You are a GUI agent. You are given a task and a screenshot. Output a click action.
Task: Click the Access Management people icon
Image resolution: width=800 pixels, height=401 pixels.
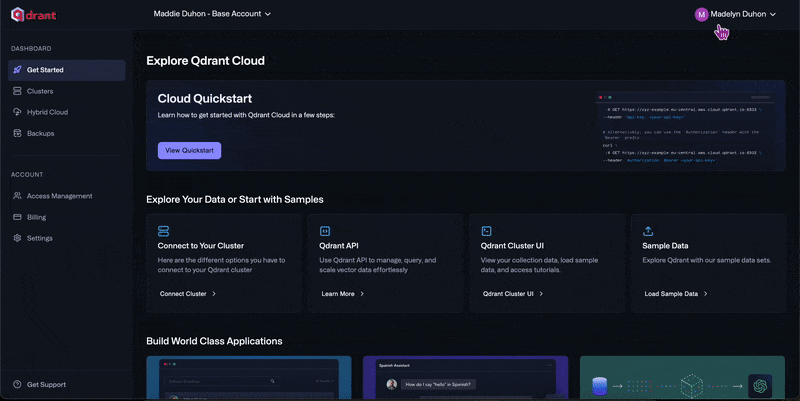pyautogui.click(x=17, y=196)
